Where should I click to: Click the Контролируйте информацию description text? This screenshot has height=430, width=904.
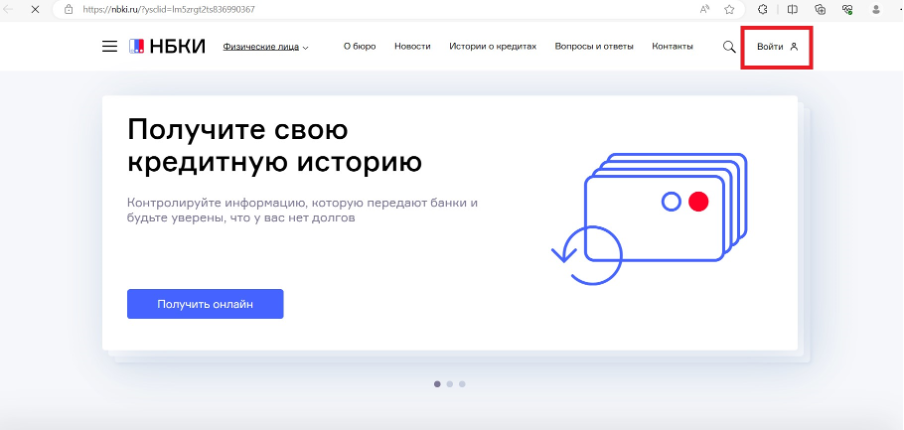(302, 211)
